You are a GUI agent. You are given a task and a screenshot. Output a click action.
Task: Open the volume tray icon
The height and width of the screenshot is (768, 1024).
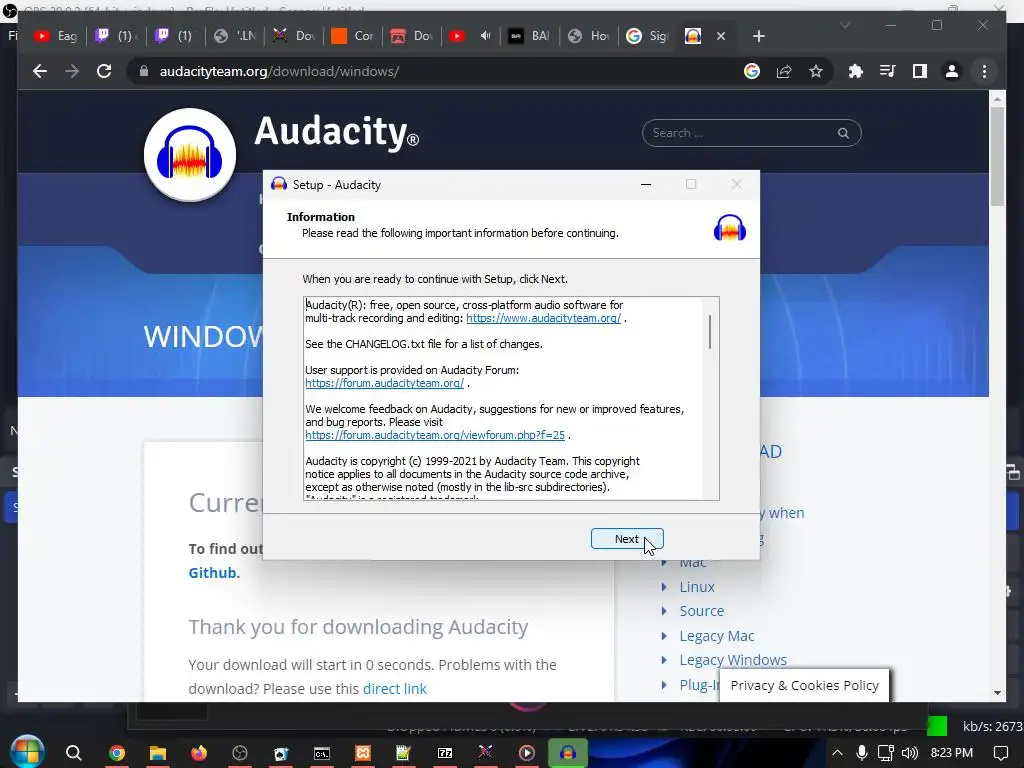910,753
